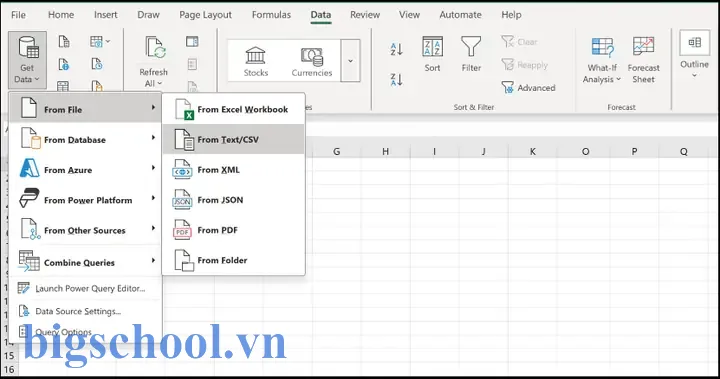The height and width of the screenshot is (379, 720).
Task: Click the Clear filter button
Action: coord(519,42)
